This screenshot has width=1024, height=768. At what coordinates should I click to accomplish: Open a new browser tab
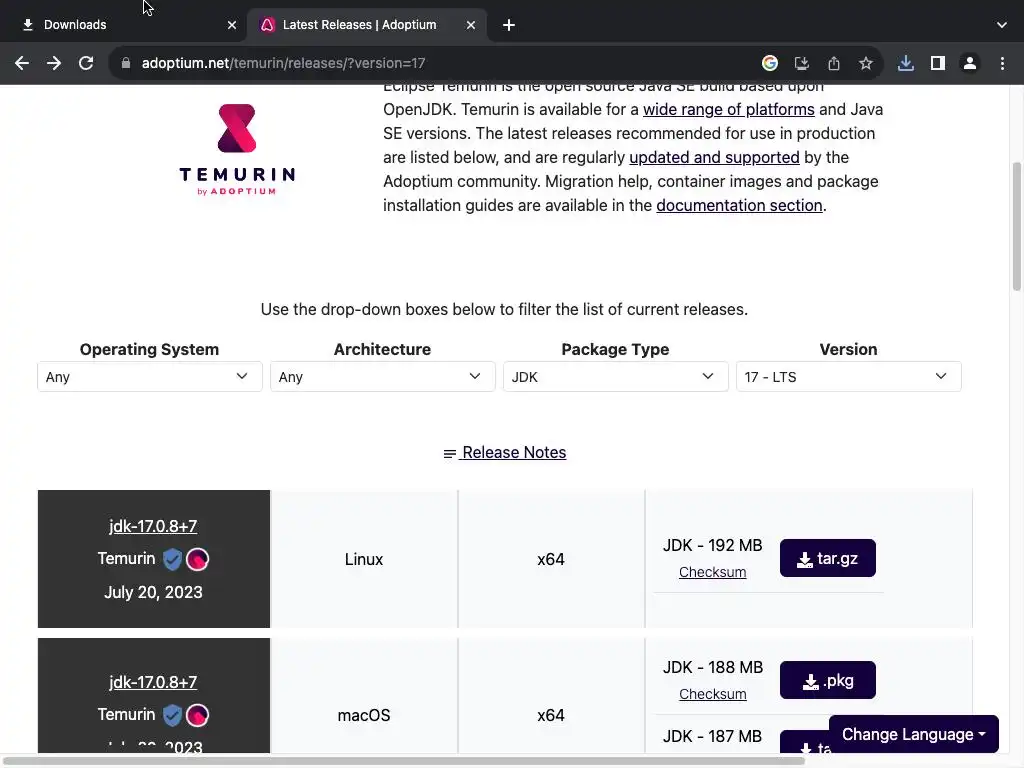click(x=509, y=25)
